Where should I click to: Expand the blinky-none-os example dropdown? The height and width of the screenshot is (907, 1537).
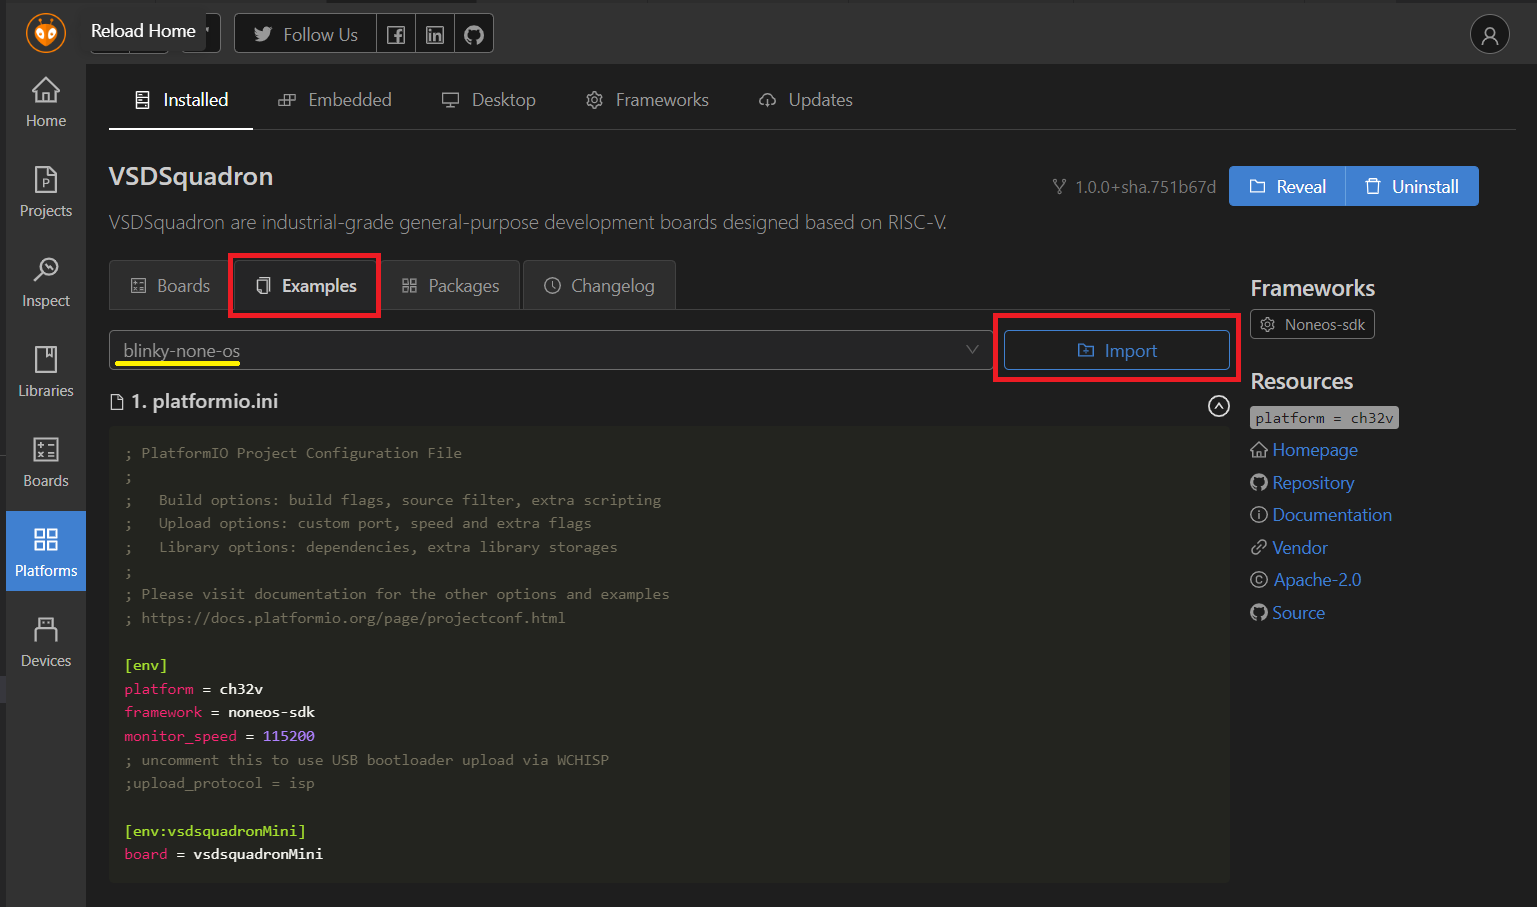550,350
